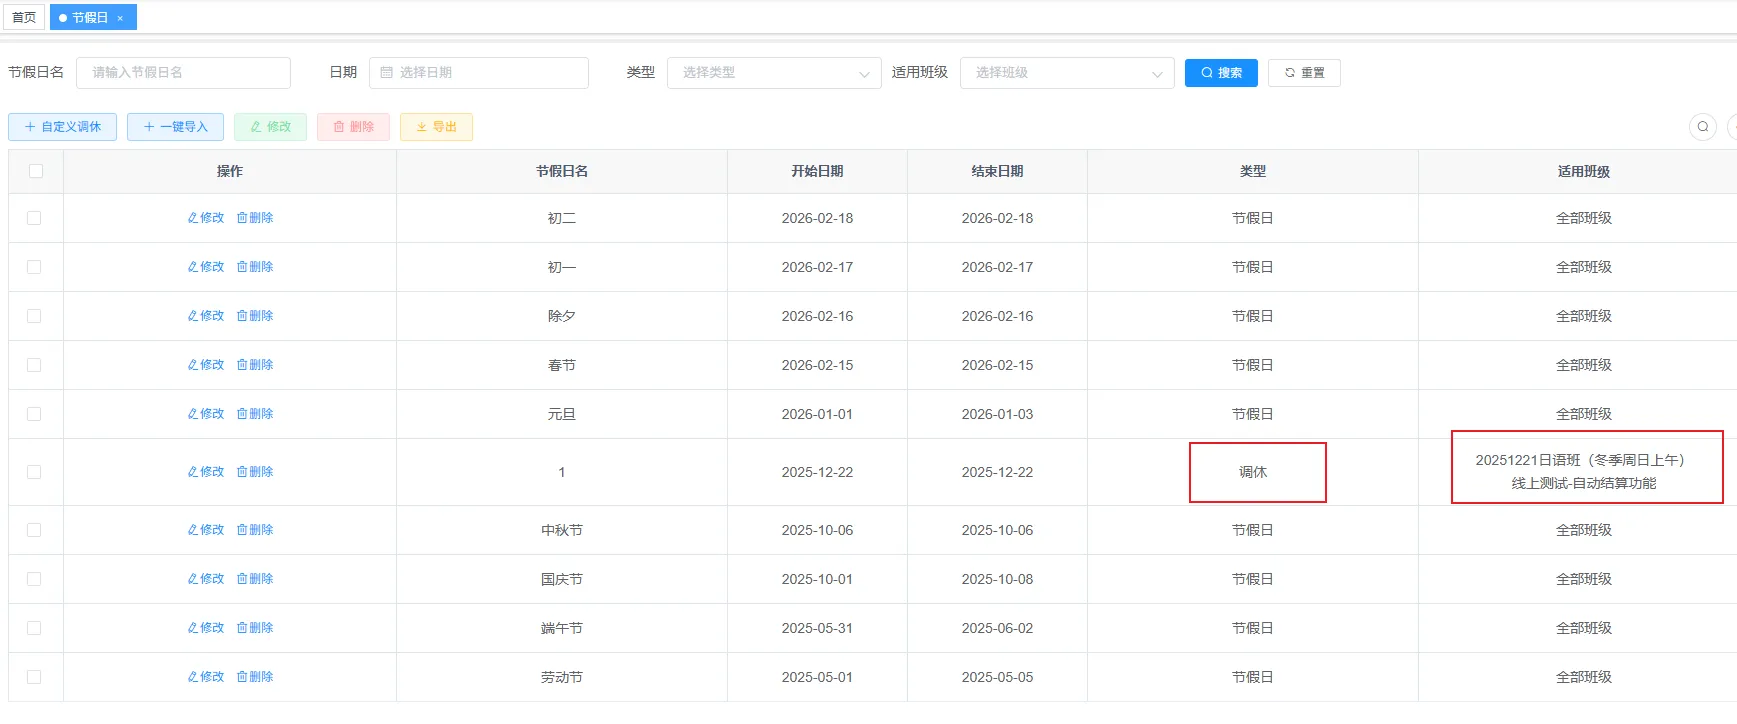Check the checkbox for the 端午节 row
The width and height of the screenshot is (1737, 724).
coord(34,628)
